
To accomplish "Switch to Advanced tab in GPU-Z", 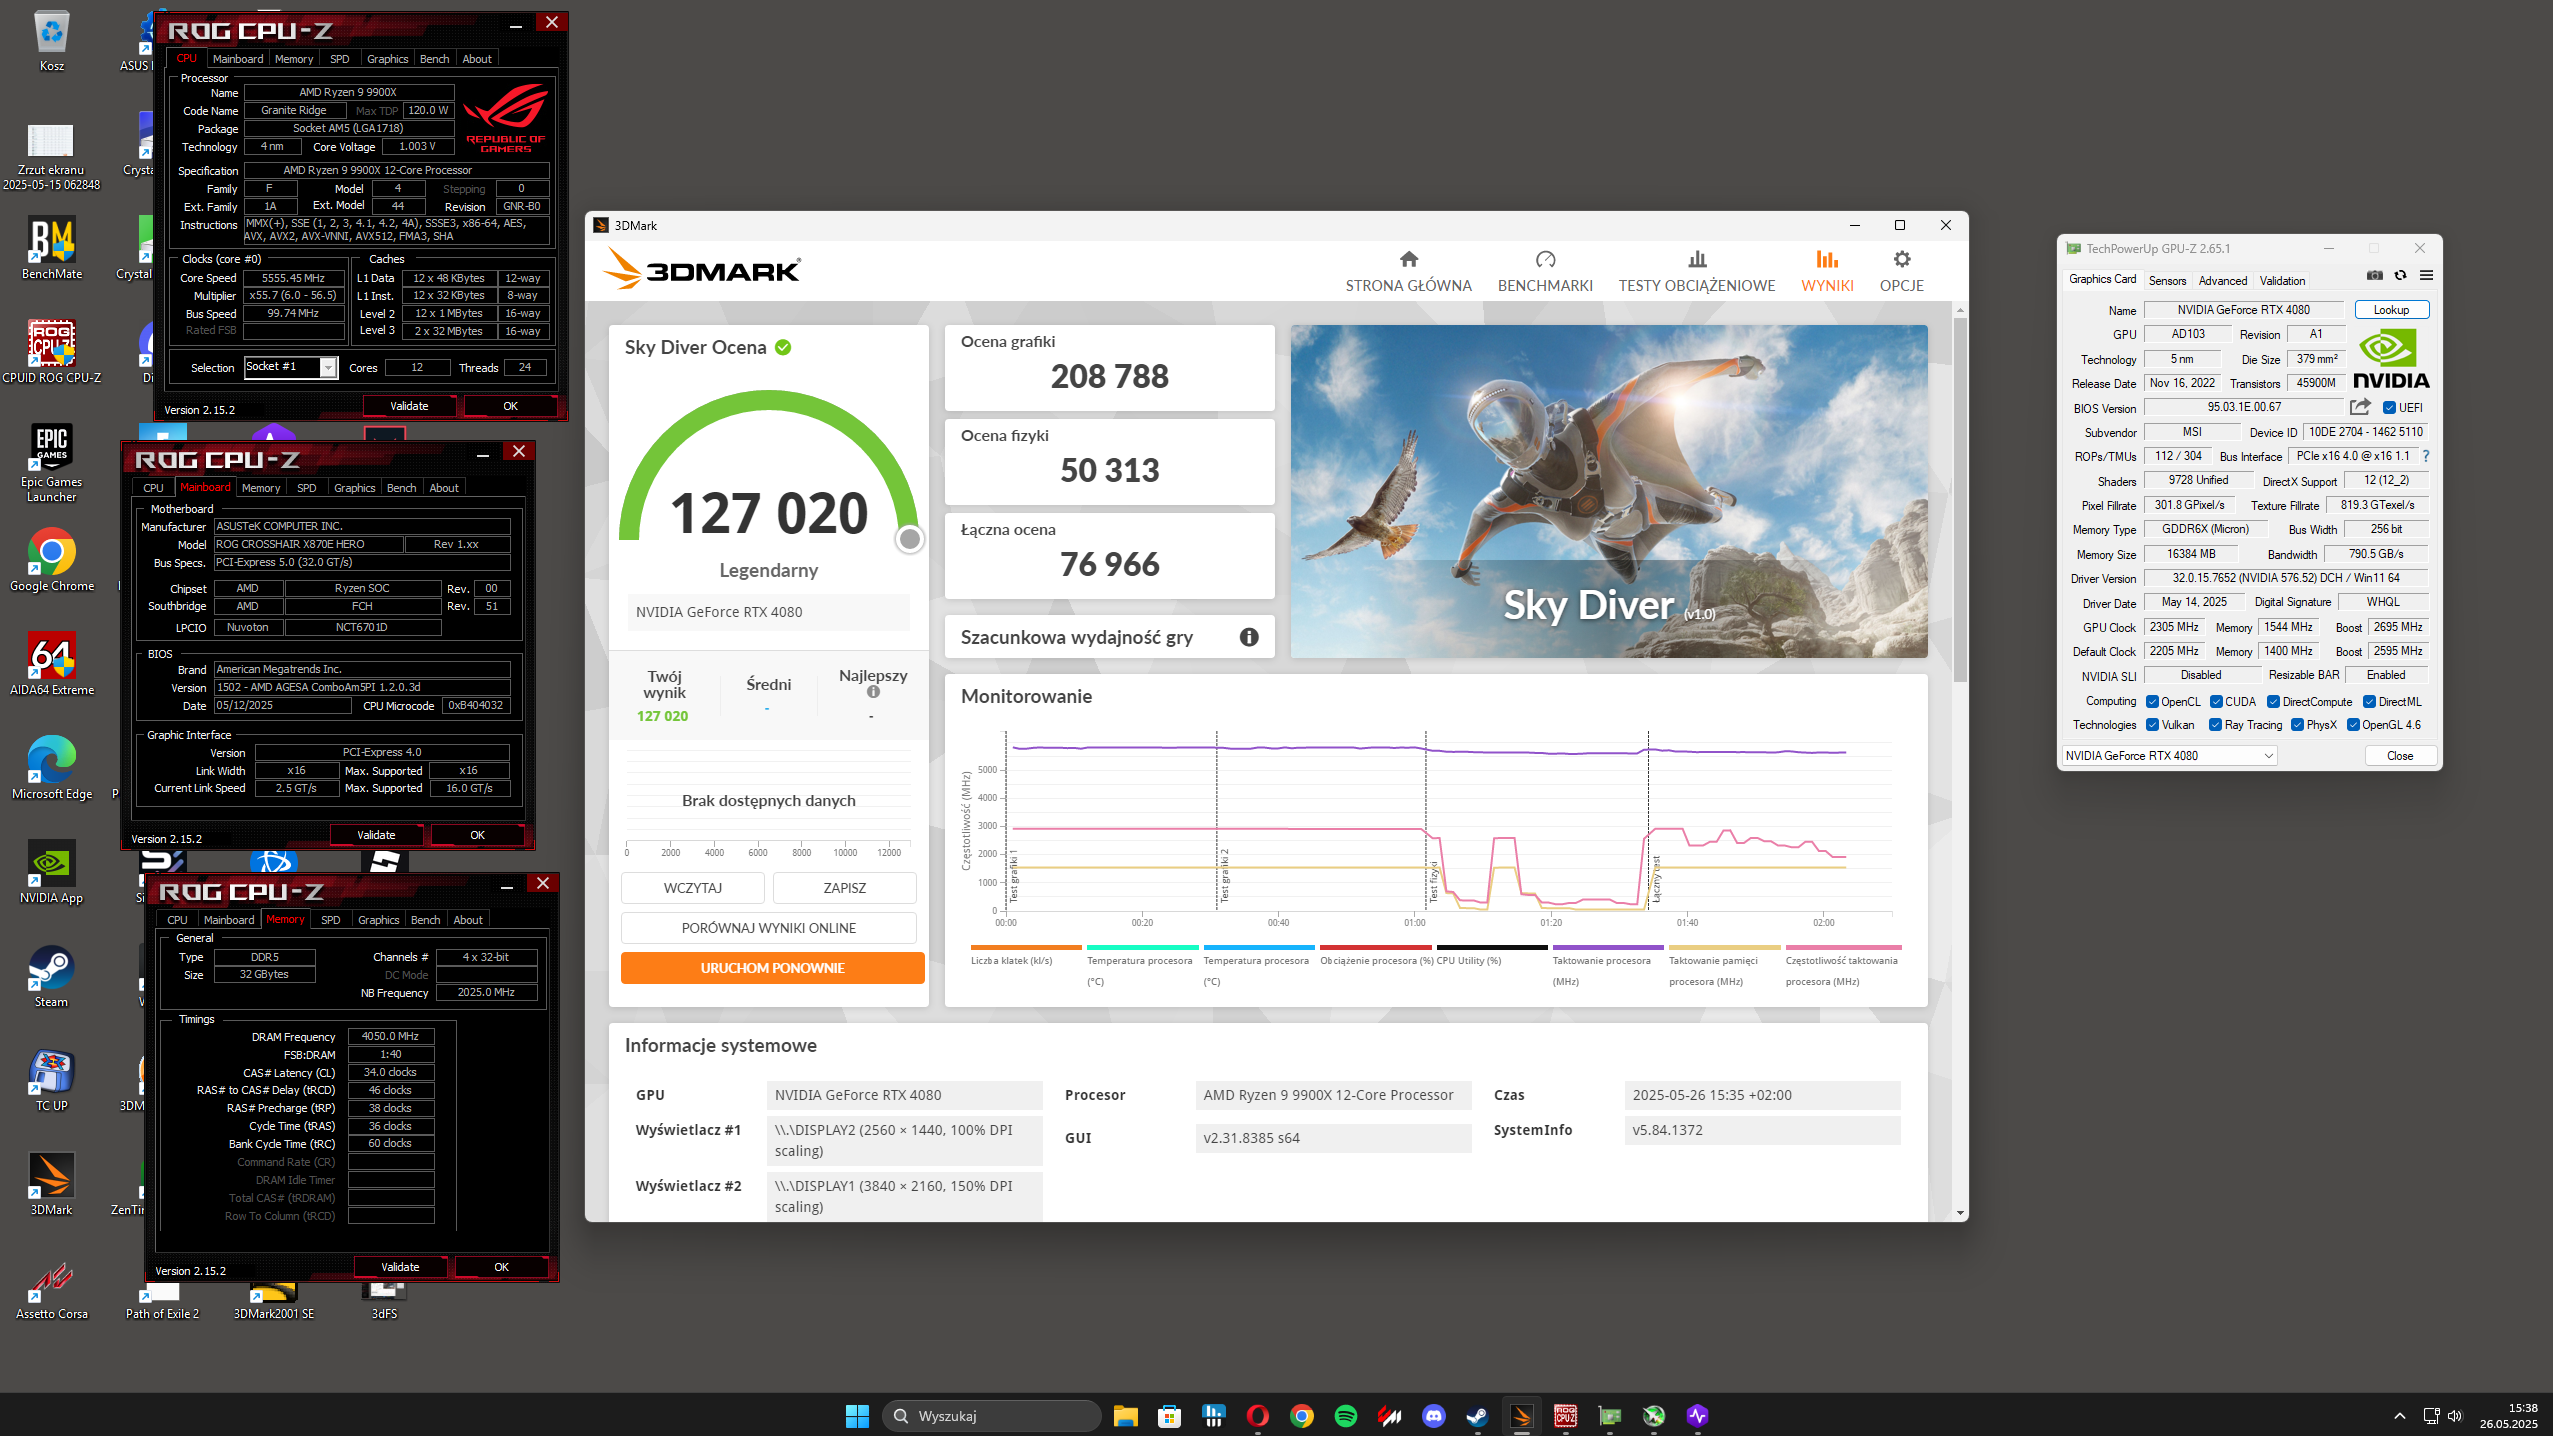I will [x=2222, y=281].
